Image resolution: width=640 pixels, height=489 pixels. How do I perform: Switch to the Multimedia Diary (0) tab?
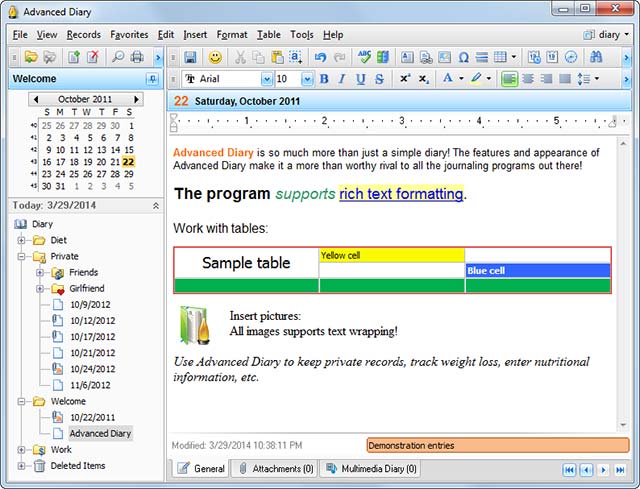371,469
